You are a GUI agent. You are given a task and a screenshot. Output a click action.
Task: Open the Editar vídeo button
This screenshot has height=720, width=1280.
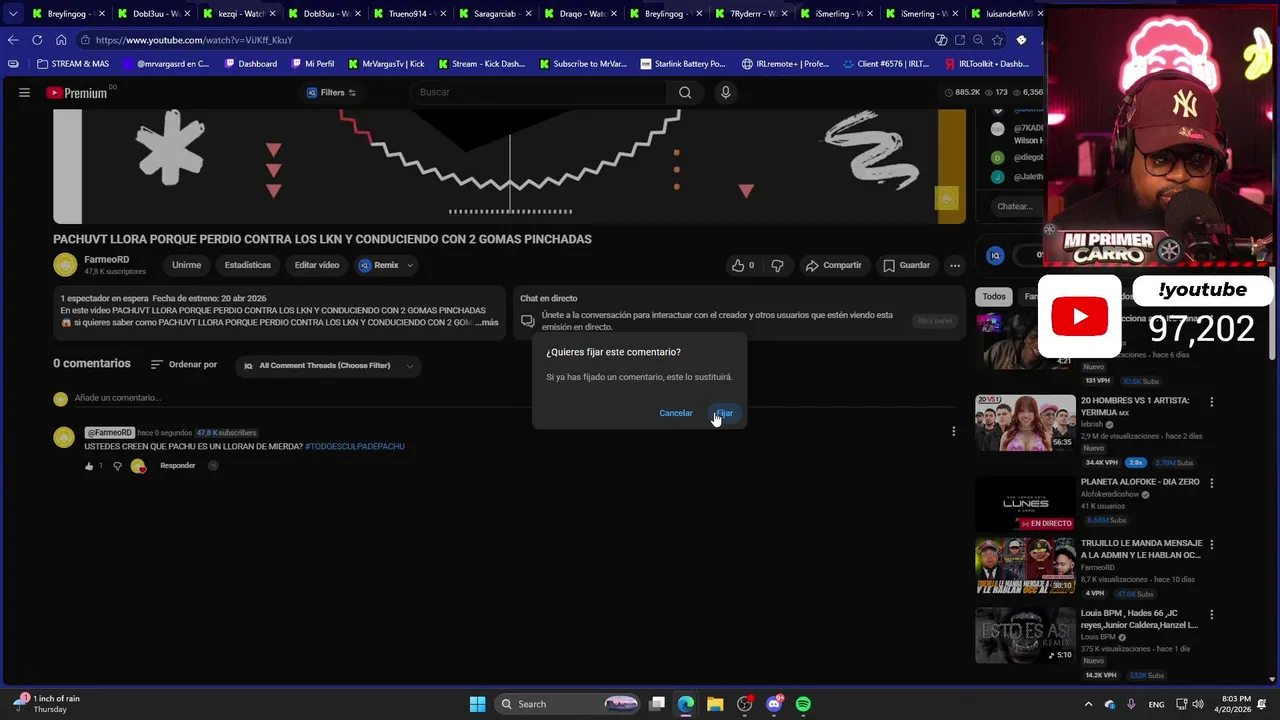[x=317, y=265]
